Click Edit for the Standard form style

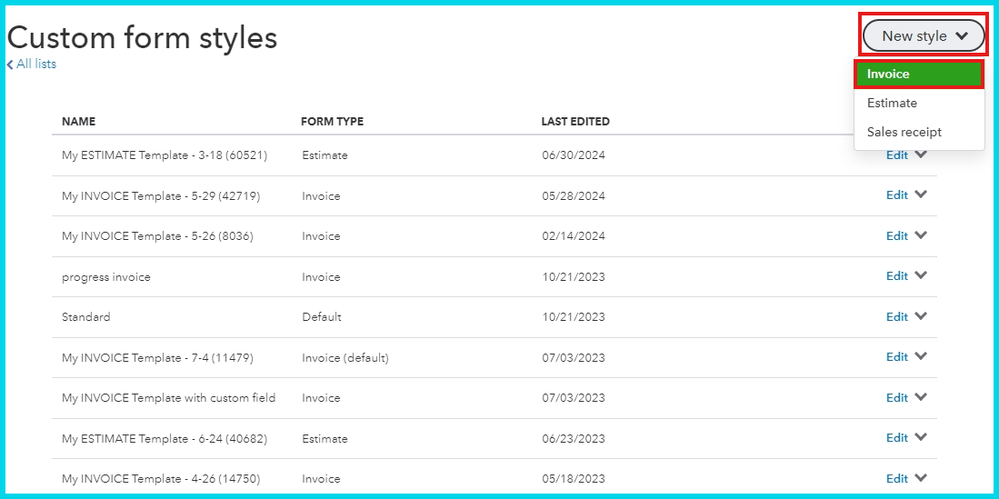tap(897, 317)
